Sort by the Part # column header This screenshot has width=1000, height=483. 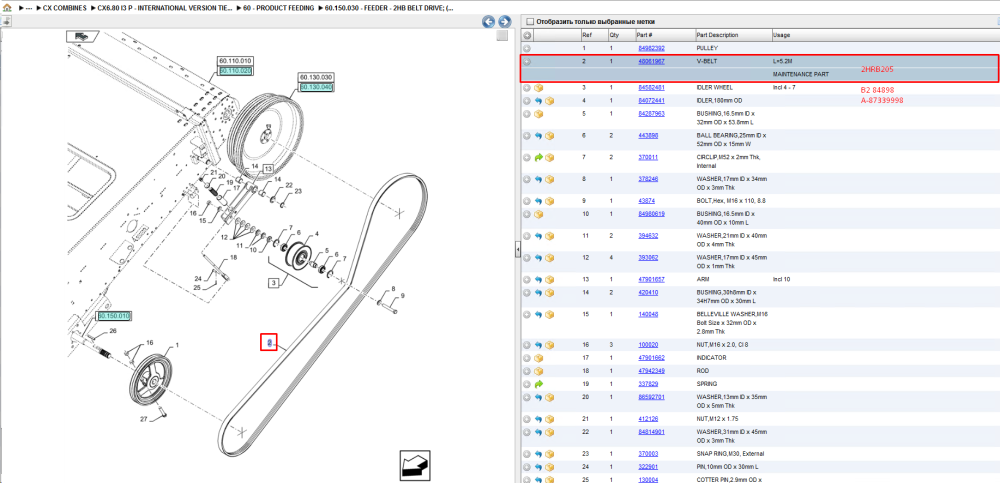point(665,34)
